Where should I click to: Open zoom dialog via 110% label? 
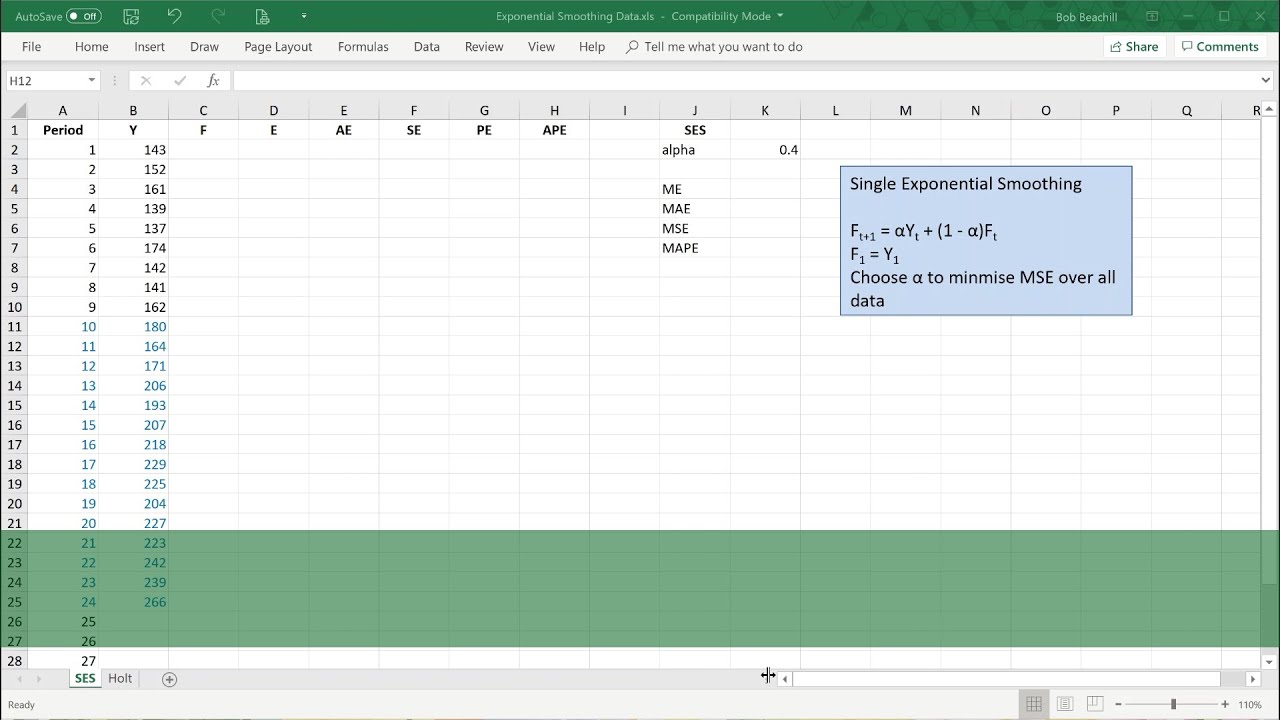pos(1250,704)
